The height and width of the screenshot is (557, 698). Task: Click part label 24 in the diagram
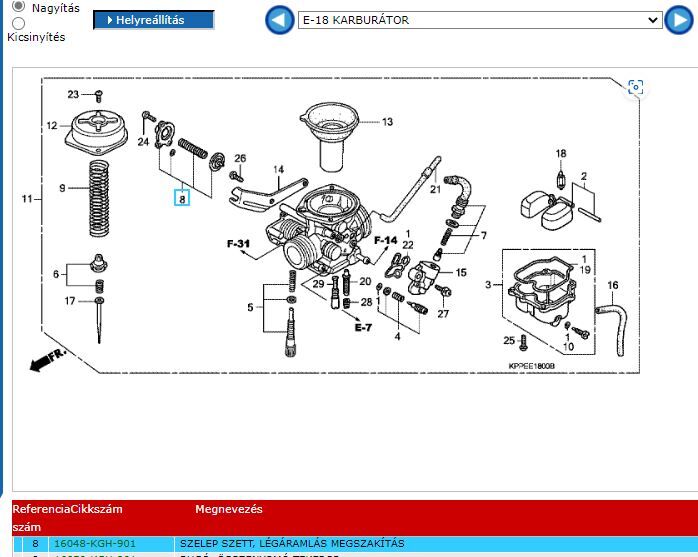[143, 142]
